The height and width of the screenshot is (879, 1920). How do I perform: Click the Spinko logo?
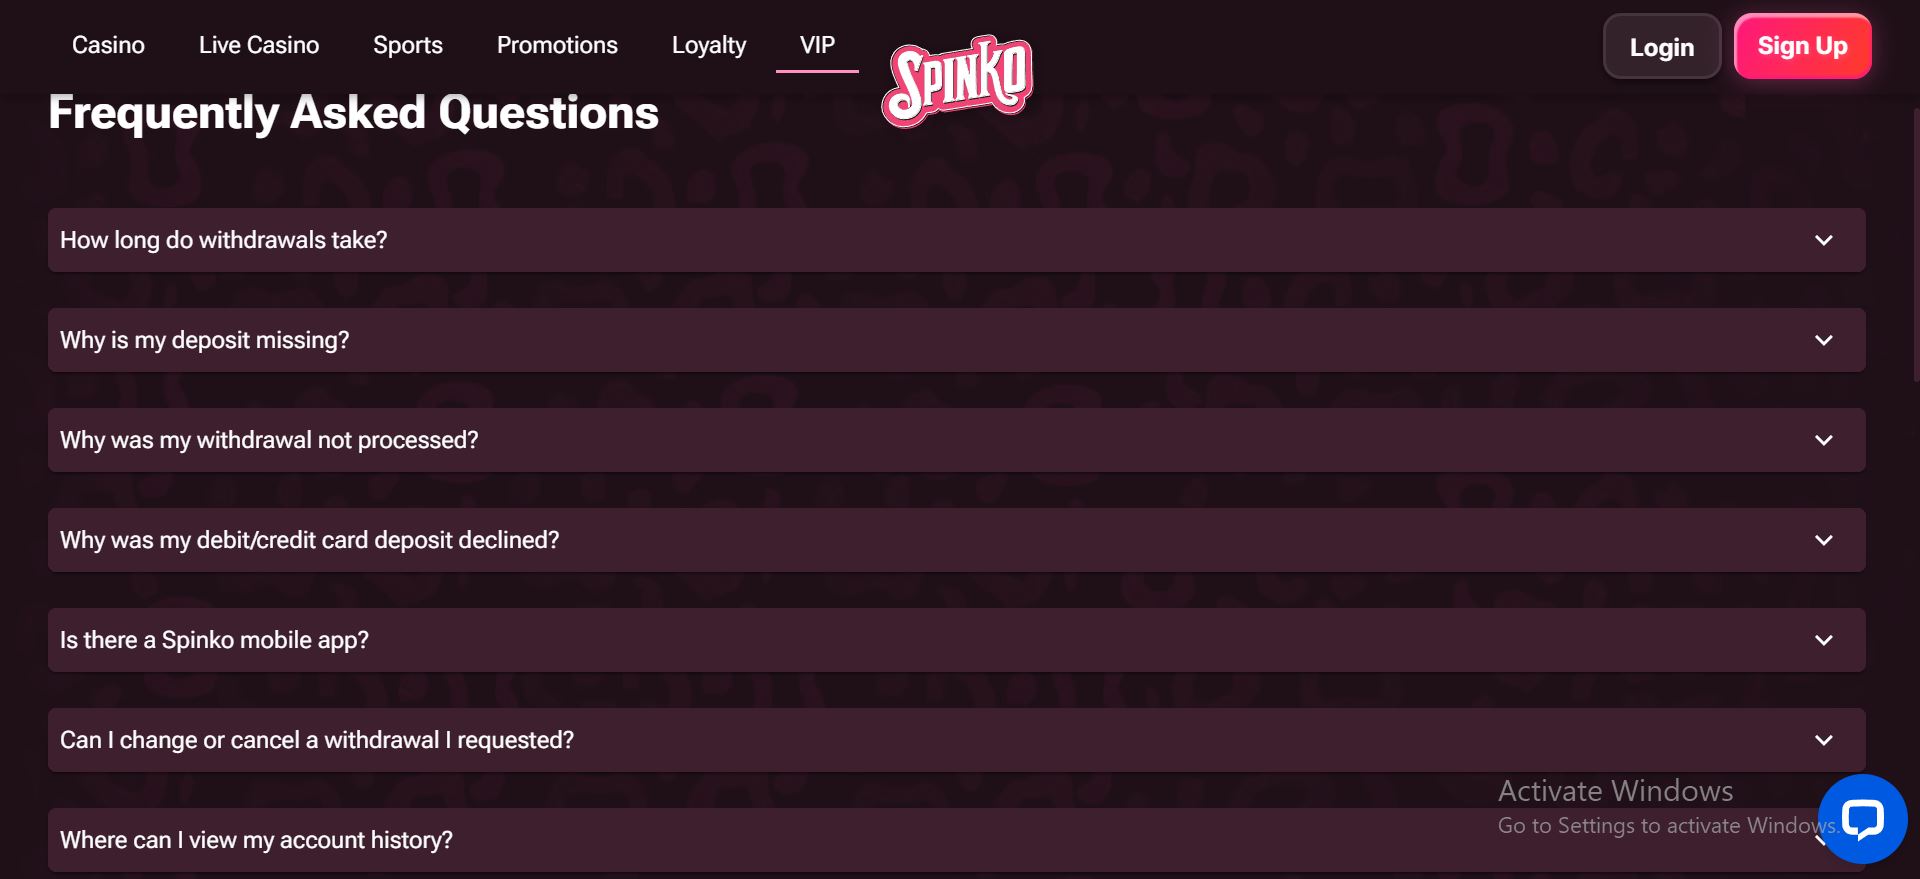957,80
